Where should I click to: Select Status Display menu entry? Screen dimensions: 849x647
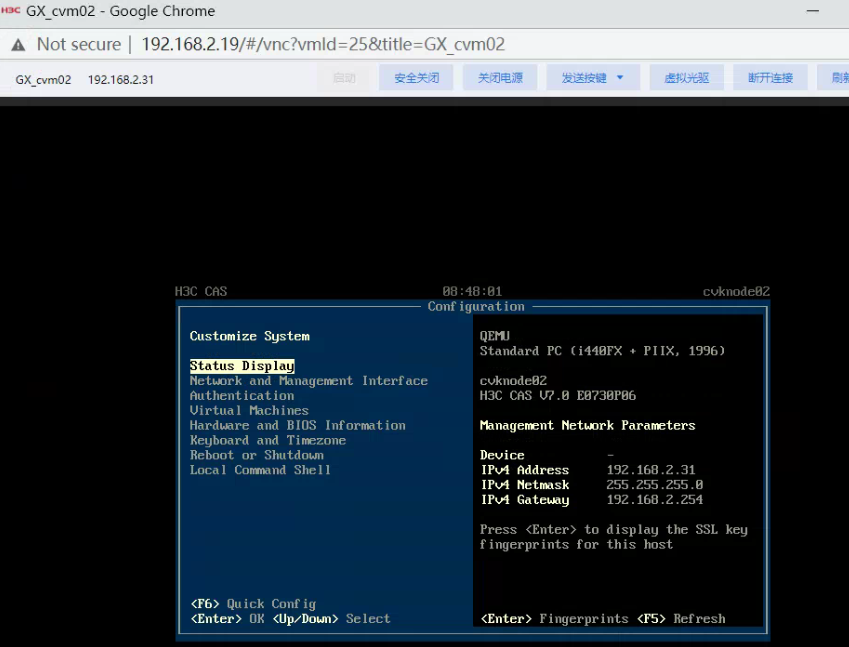tap(242, 366)
